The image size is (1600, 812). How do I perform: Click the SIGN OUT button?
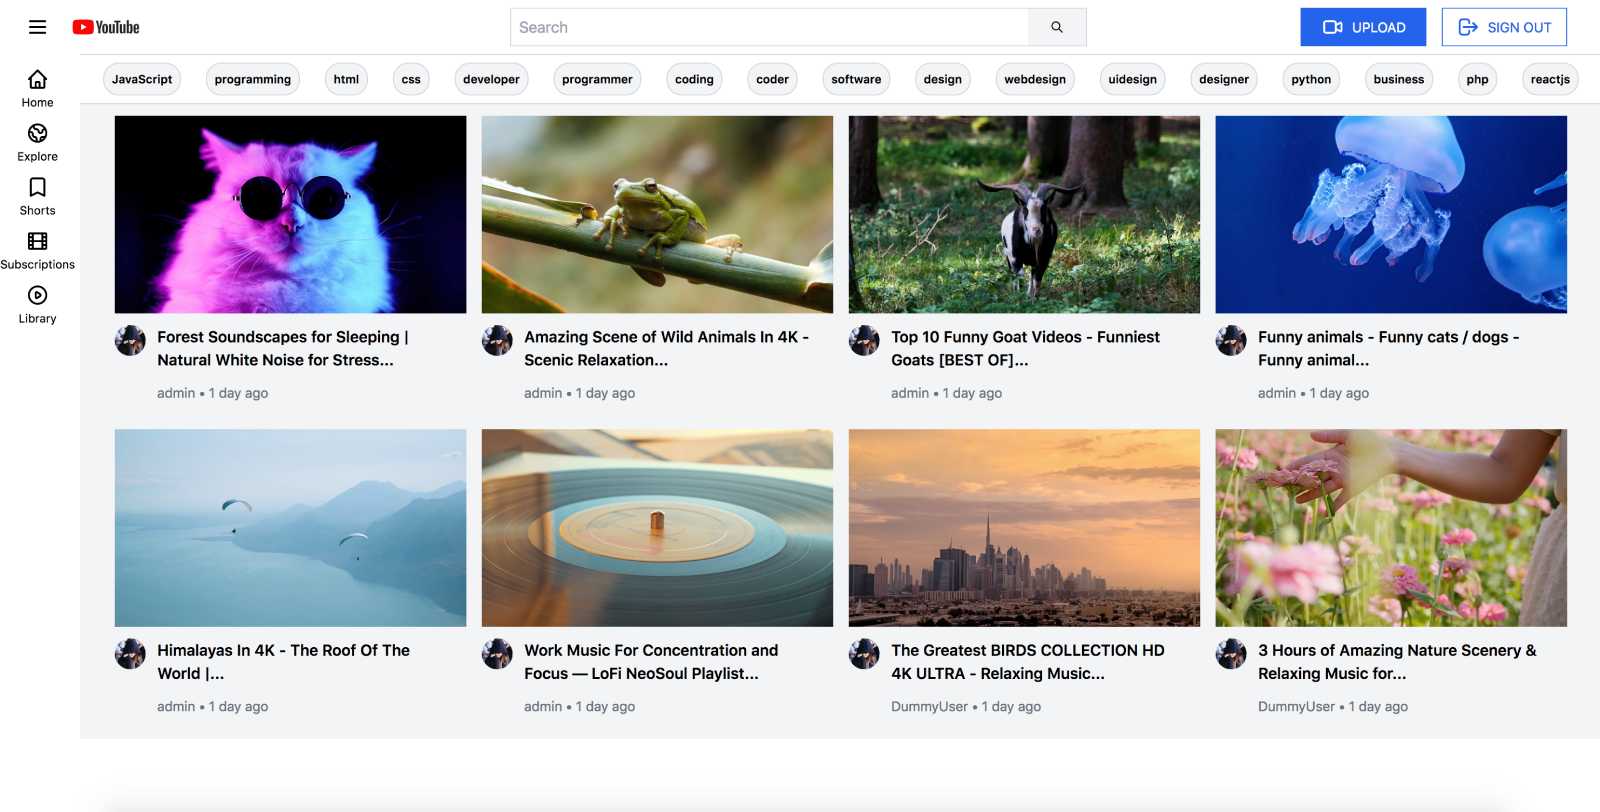click(1504, 27)
